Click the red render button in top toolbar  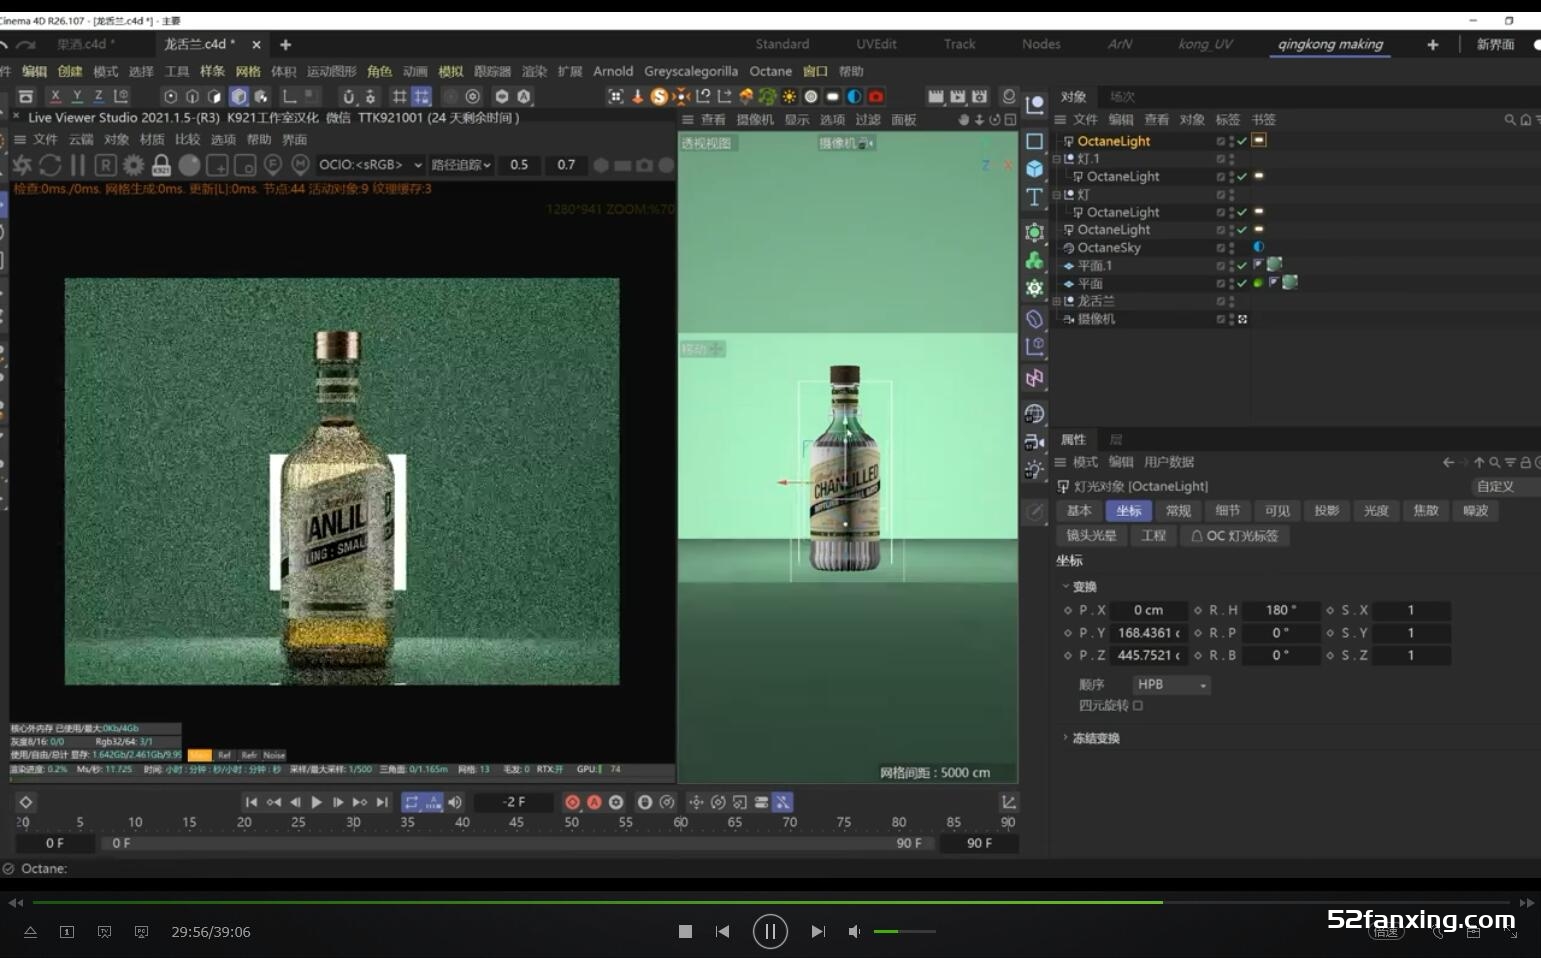pyautogui.click(x=876, y=96)
